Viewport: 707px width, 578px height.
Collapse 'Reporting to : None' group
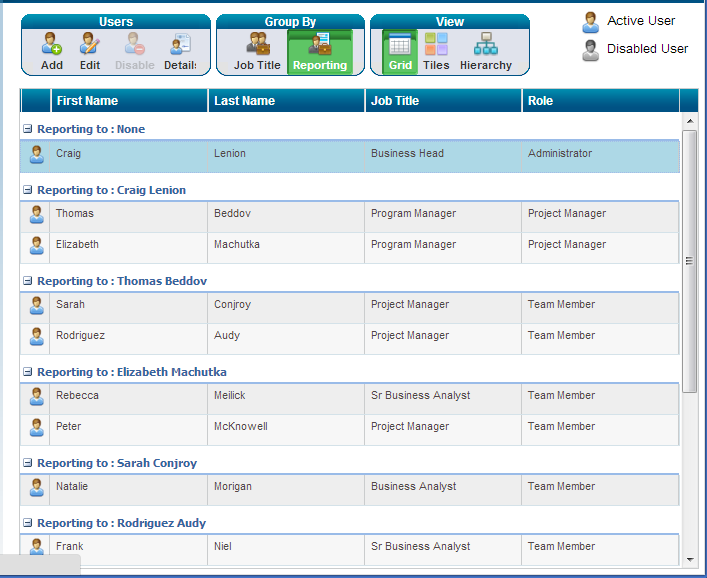tap(28, 129)
